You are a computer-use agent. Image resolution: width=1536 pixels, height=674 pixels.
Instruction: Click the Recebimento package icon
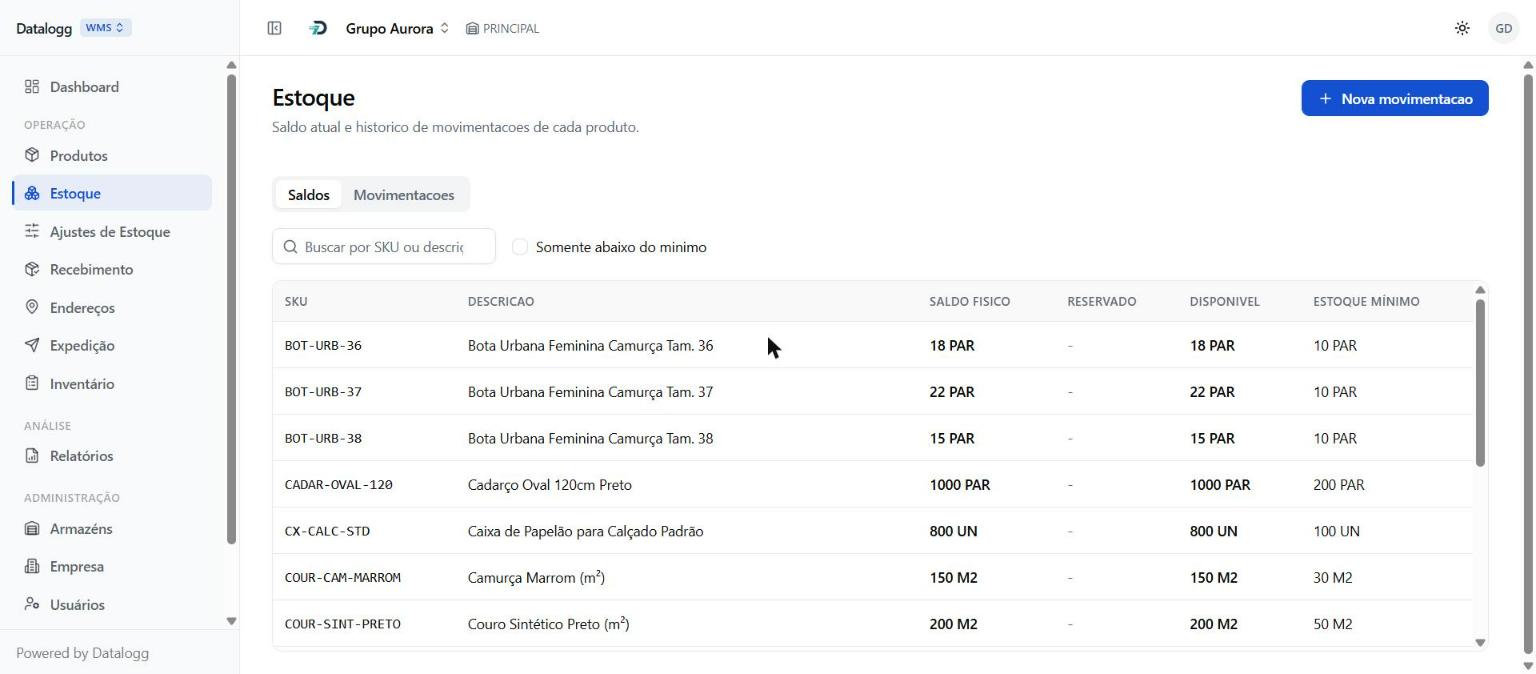pos(32,270)
